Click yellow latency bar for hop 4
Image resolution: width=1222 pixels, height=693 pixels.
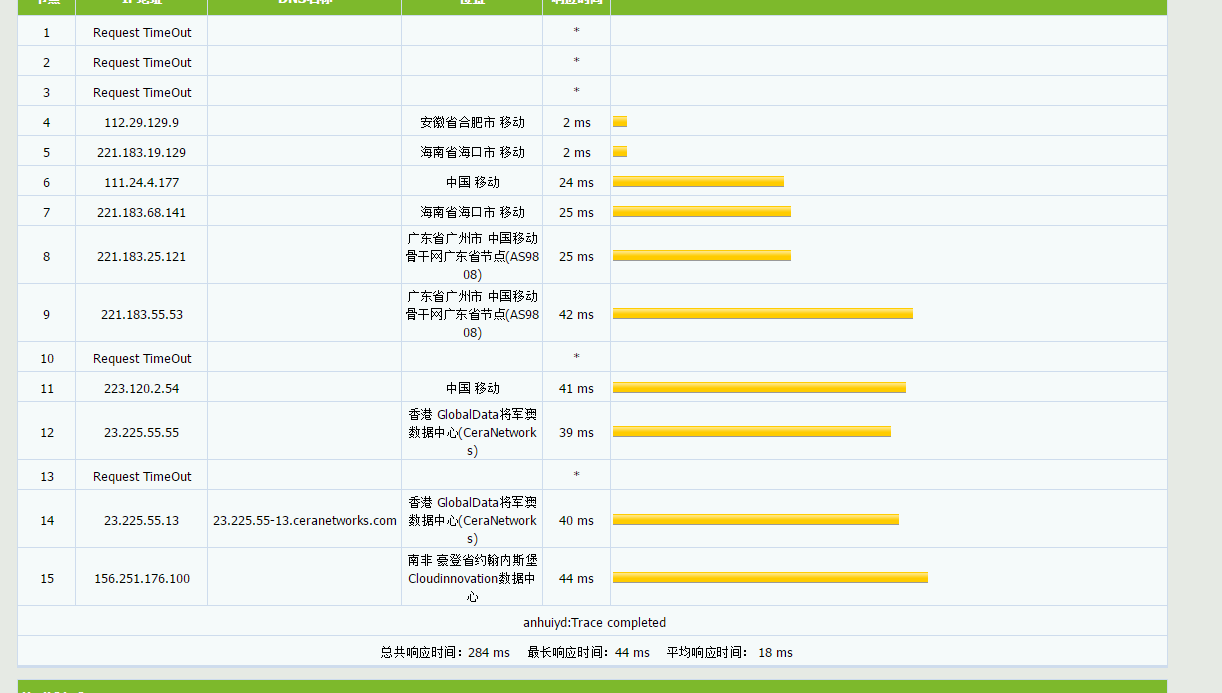[620, 122]
